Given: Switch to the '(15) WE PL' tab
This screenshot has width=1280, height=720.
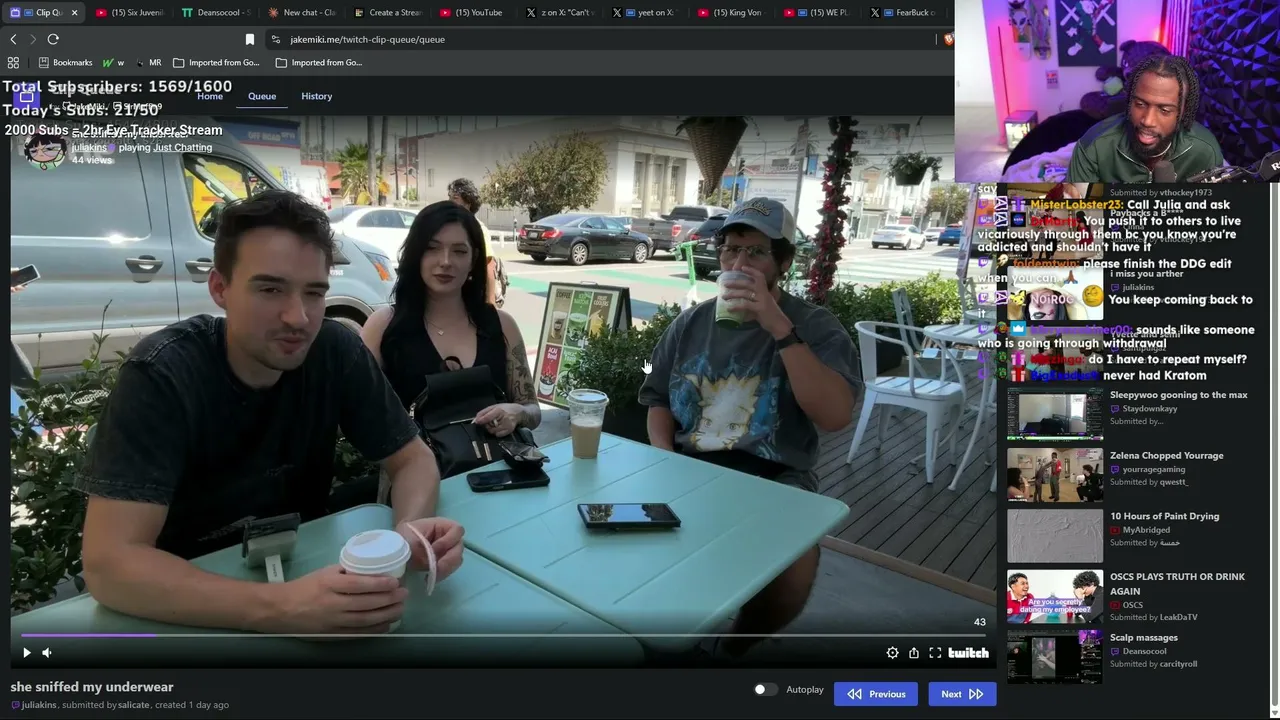Looking at the screenshot, I should pos(818,13).
